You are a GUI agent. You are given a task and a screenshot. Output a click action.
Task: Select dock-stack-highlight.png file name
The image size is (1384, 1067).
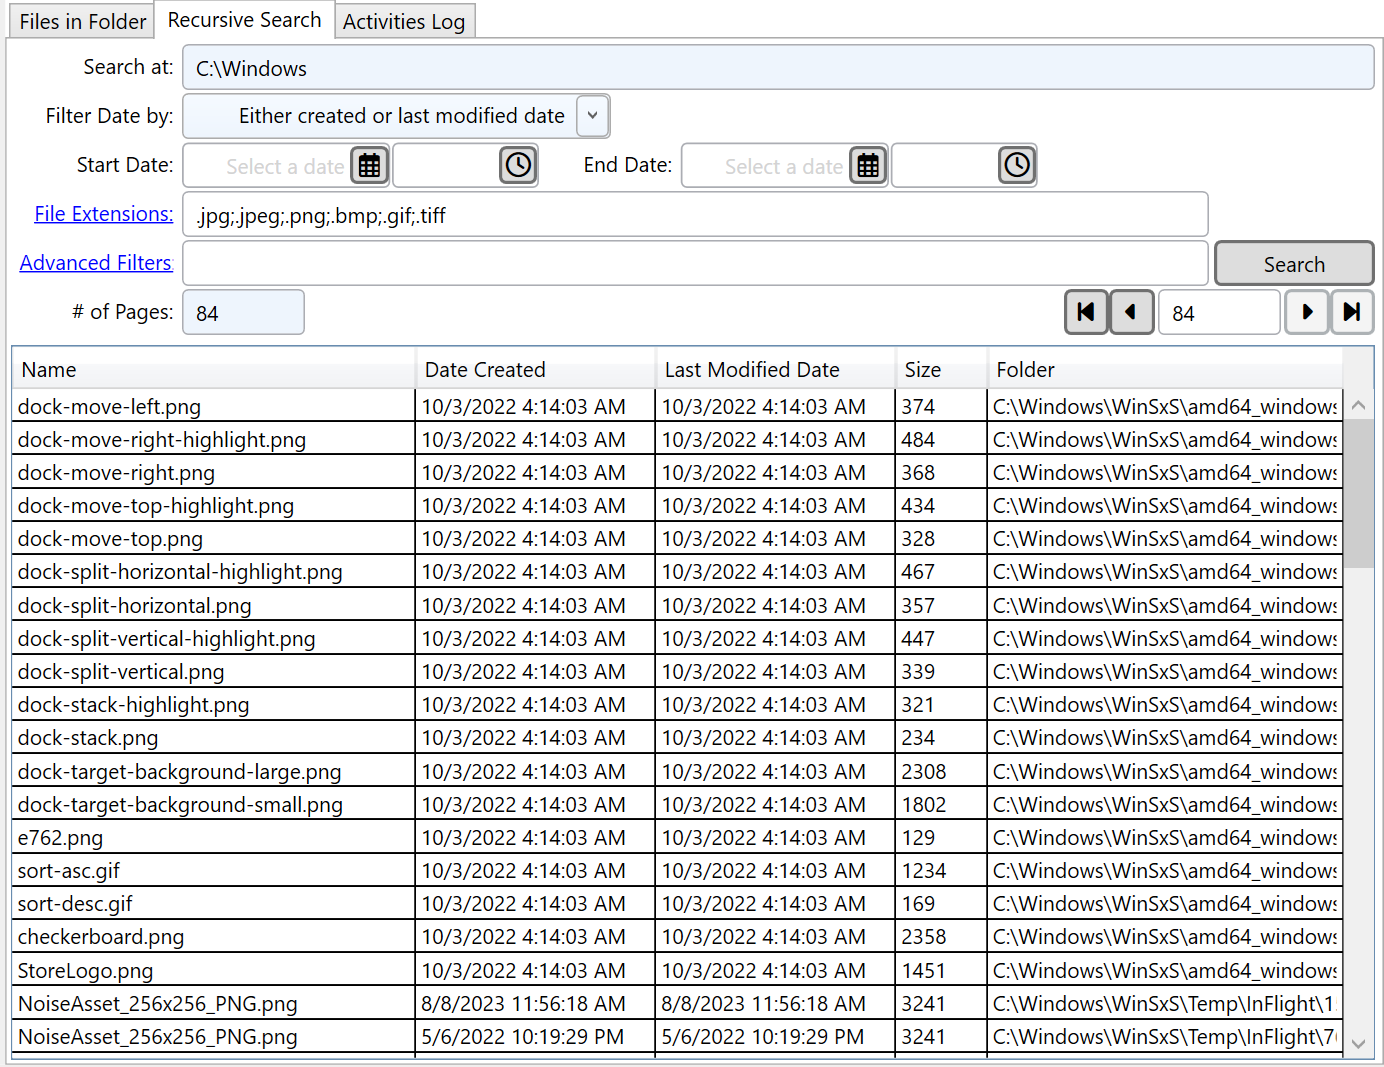(133, 704)
